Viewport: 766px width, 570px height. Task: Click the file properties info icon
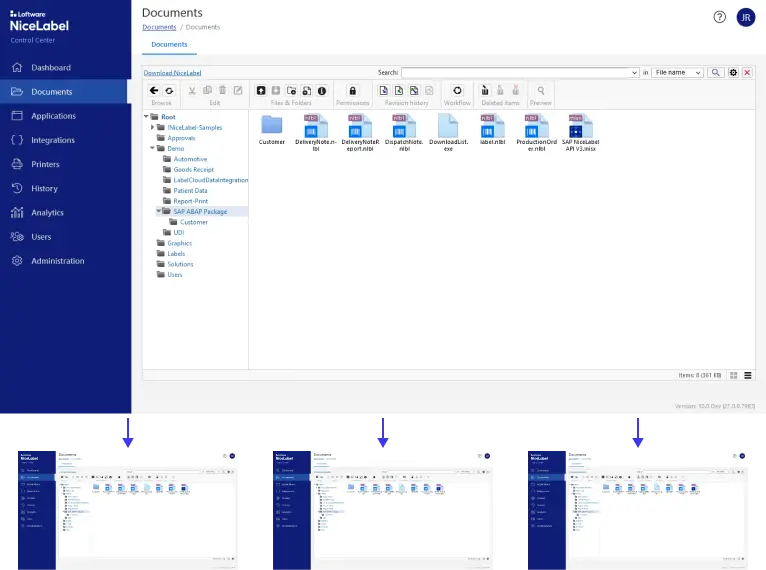pos(322,90)
